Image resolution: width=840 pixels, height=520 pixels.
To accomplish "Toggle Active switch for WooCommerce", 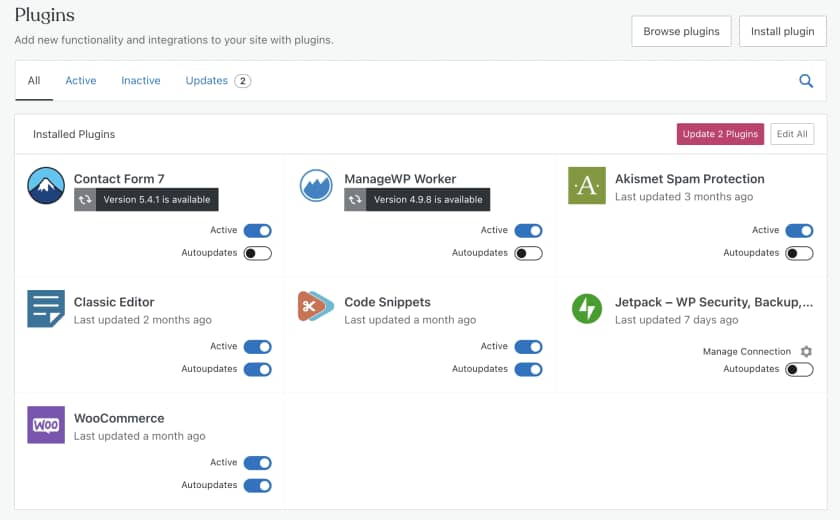I will point(258,463).
